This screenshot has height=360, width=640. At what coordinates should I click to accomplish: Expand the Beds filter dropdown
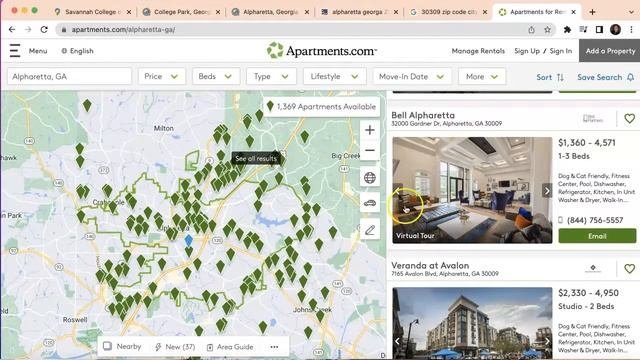[216, 76]
